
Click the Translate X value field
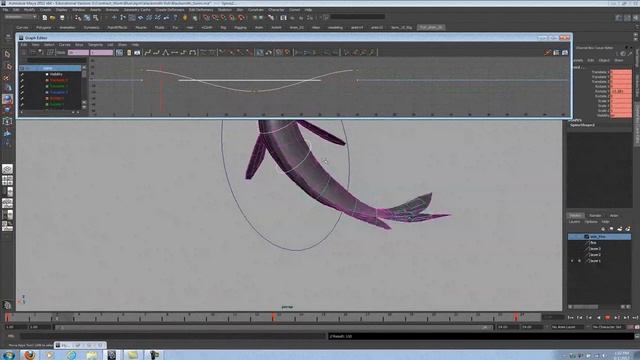621,72
